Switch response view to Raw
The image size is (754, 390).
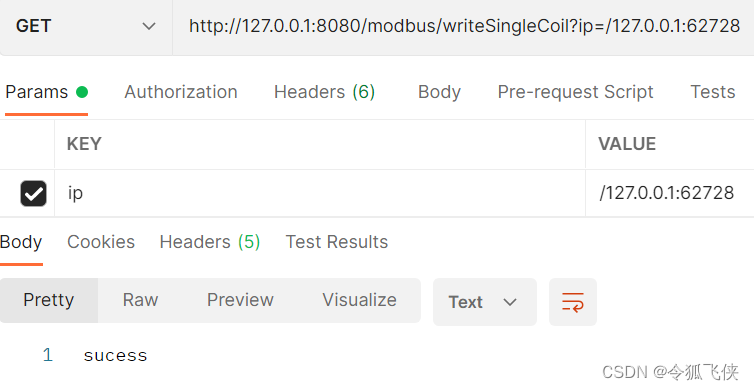pos(140,300)
